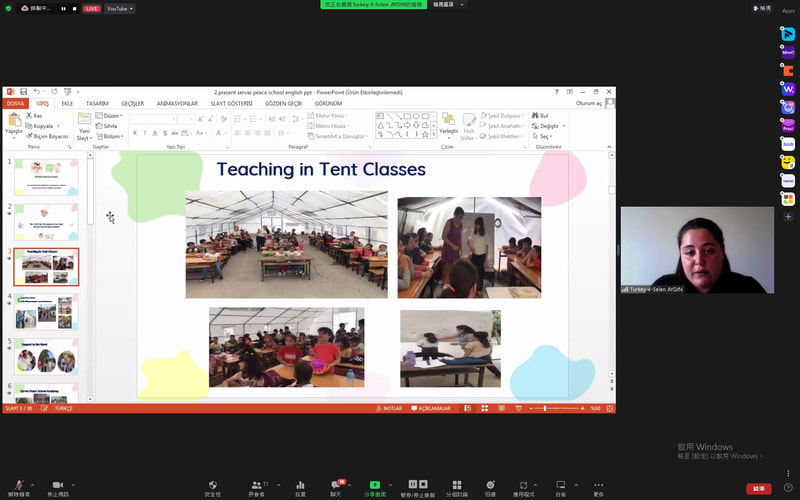Image resolution: width=800 pixels, height=500 pixels.
Task: Open Seç select dropdown
Action: 542,136
